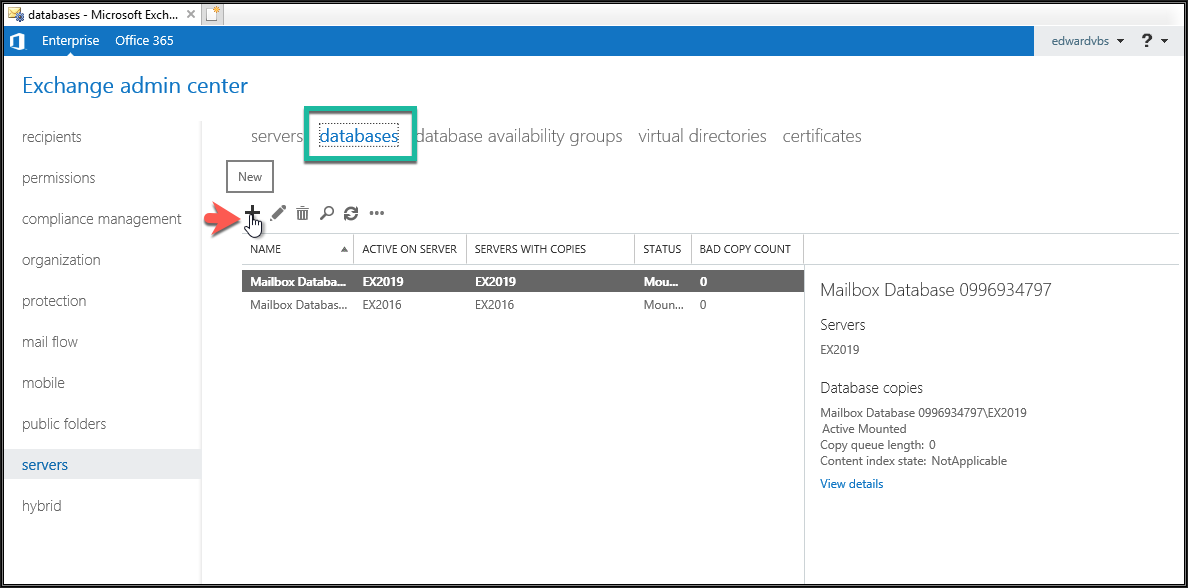The width and height of the screenshot is (1188, 588).
Task: Sort by BAD COPY COUNT column
Action: pos(747,249)
